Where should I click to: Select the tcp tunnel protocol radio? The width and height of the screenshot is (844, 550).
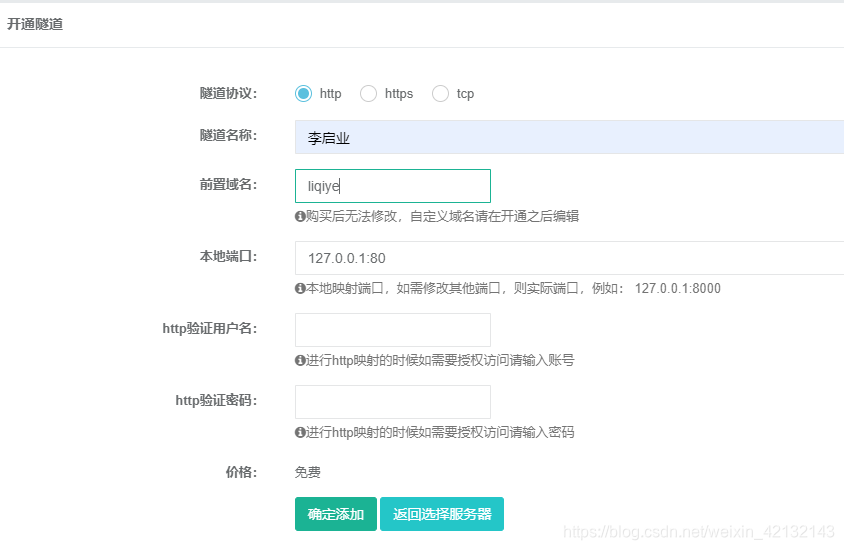pyautogui.click(x=440, y=94)
